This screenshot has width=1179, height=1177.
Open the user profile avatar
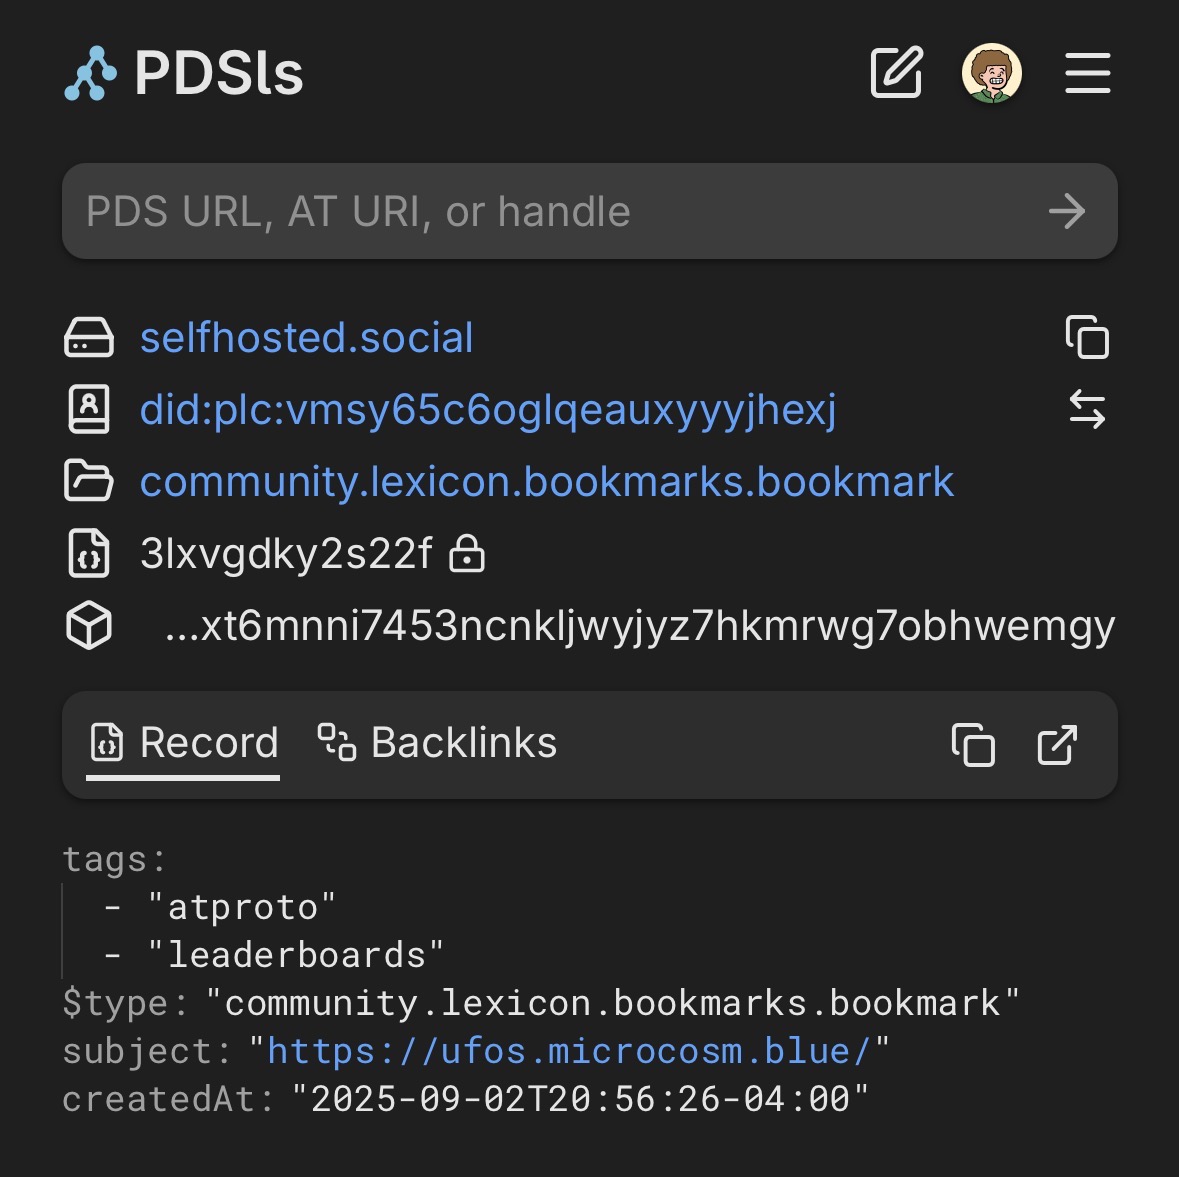pyautogui.click(x=991, y=73)
